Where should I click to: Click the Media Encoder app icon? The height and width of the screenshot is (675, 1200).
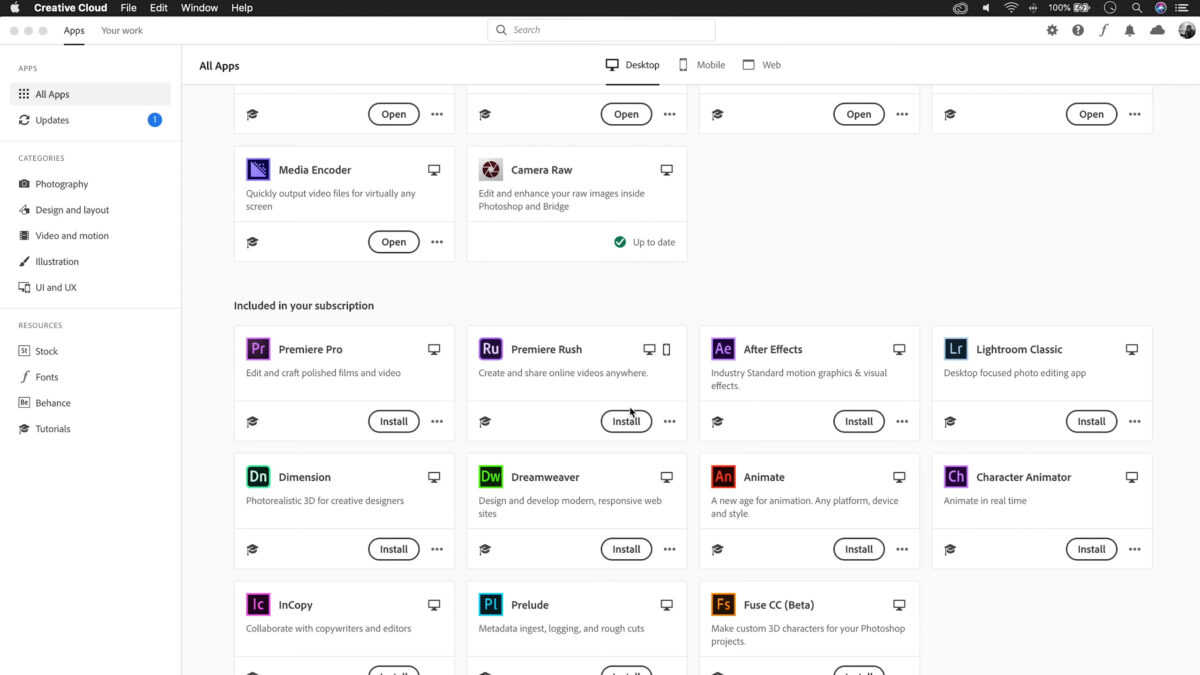coord(258,170)
